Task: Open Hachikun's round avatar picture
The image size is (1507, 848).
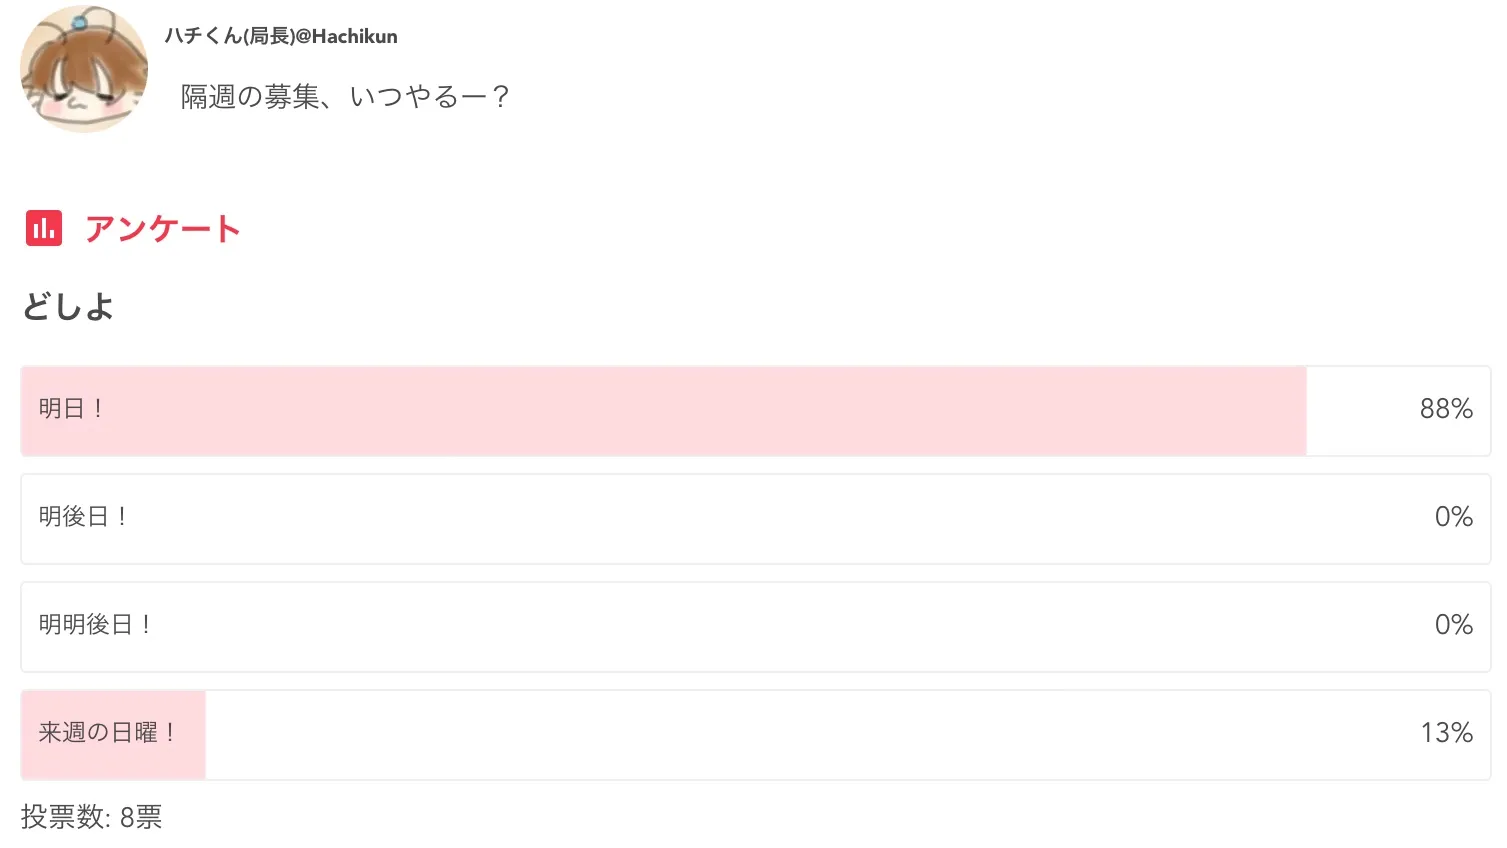Action: [84, 70]
